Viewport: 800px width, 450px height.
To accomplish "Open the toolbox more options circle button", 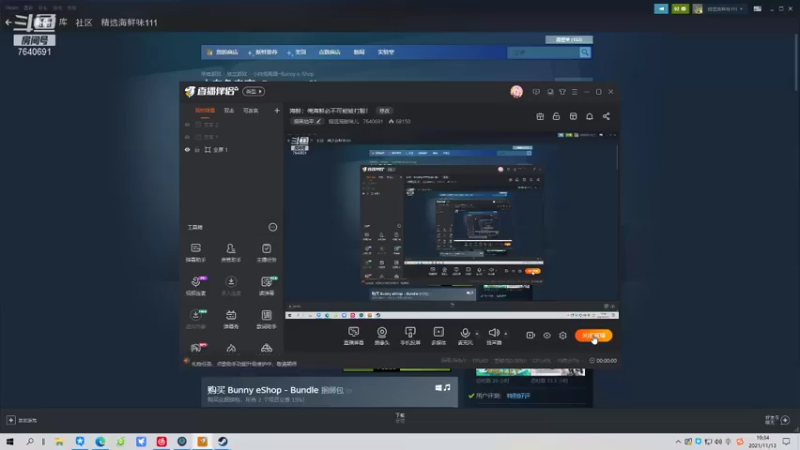I will click(x=273, y=227).
